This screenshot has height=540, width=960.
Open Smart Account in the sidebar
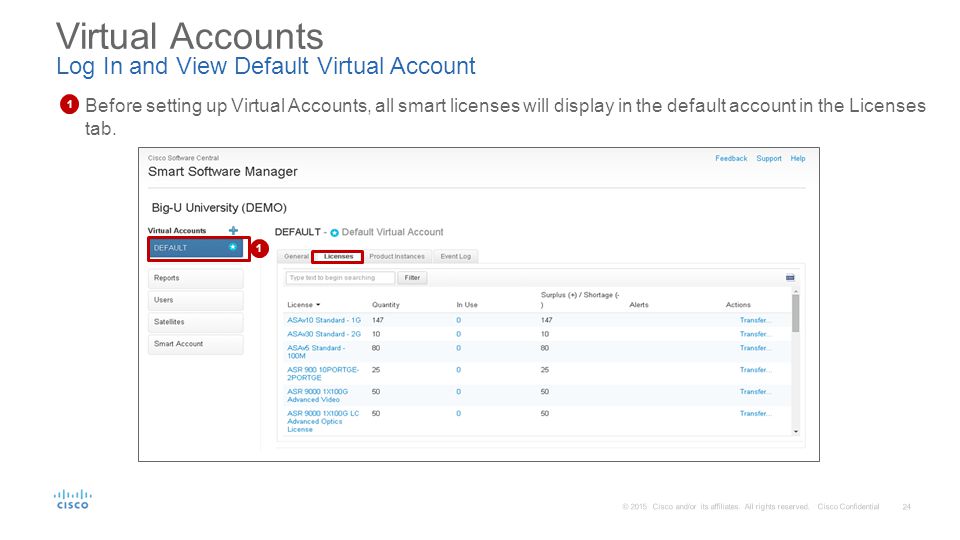pyautogui.click(x=195, y=344)
